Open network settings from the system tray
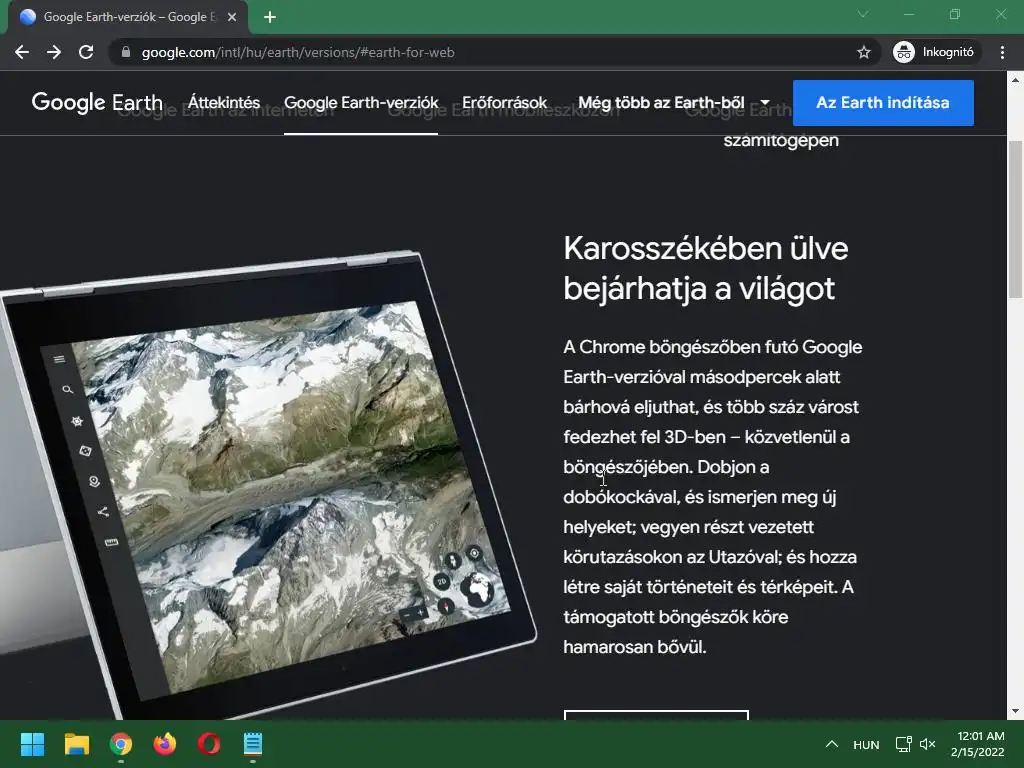 click(903, 744)
